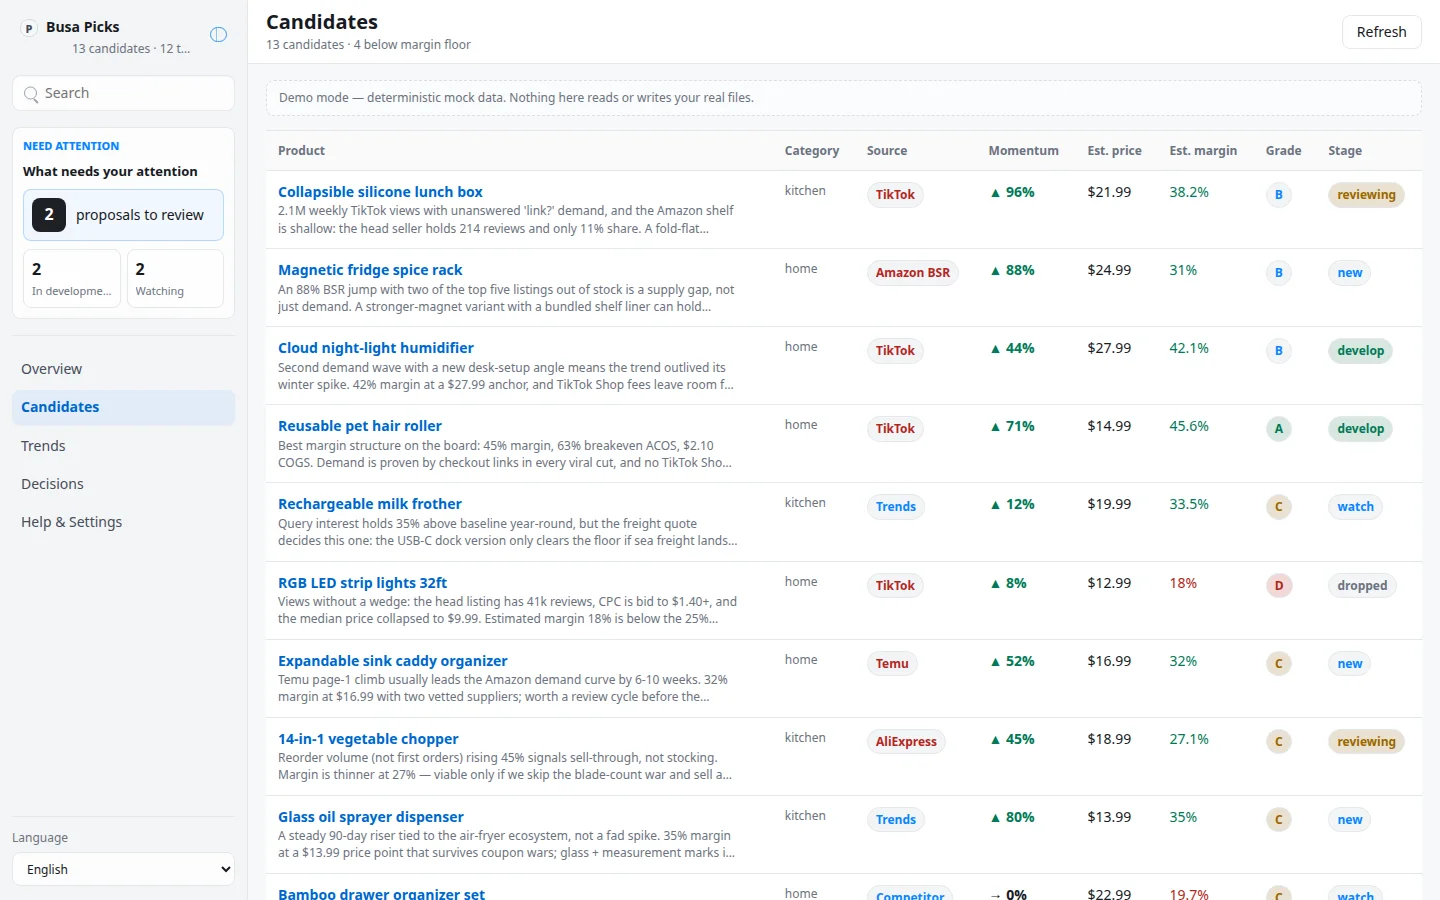
Task: Click the Est. margin column header
Action: coord(1203,151)
